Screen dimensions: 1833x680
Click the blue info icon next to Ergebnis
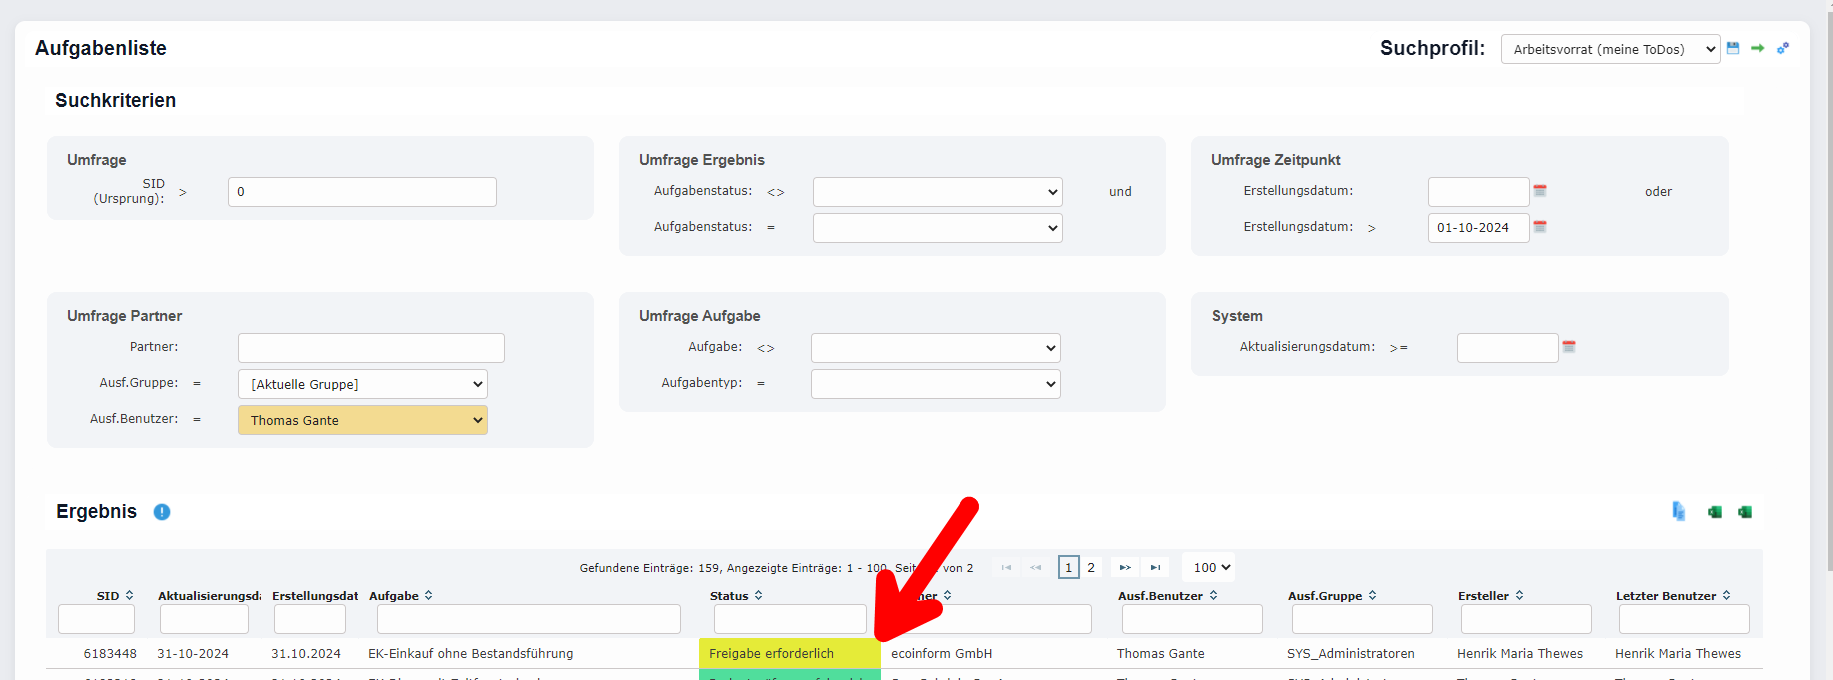[x=162, y=512]
